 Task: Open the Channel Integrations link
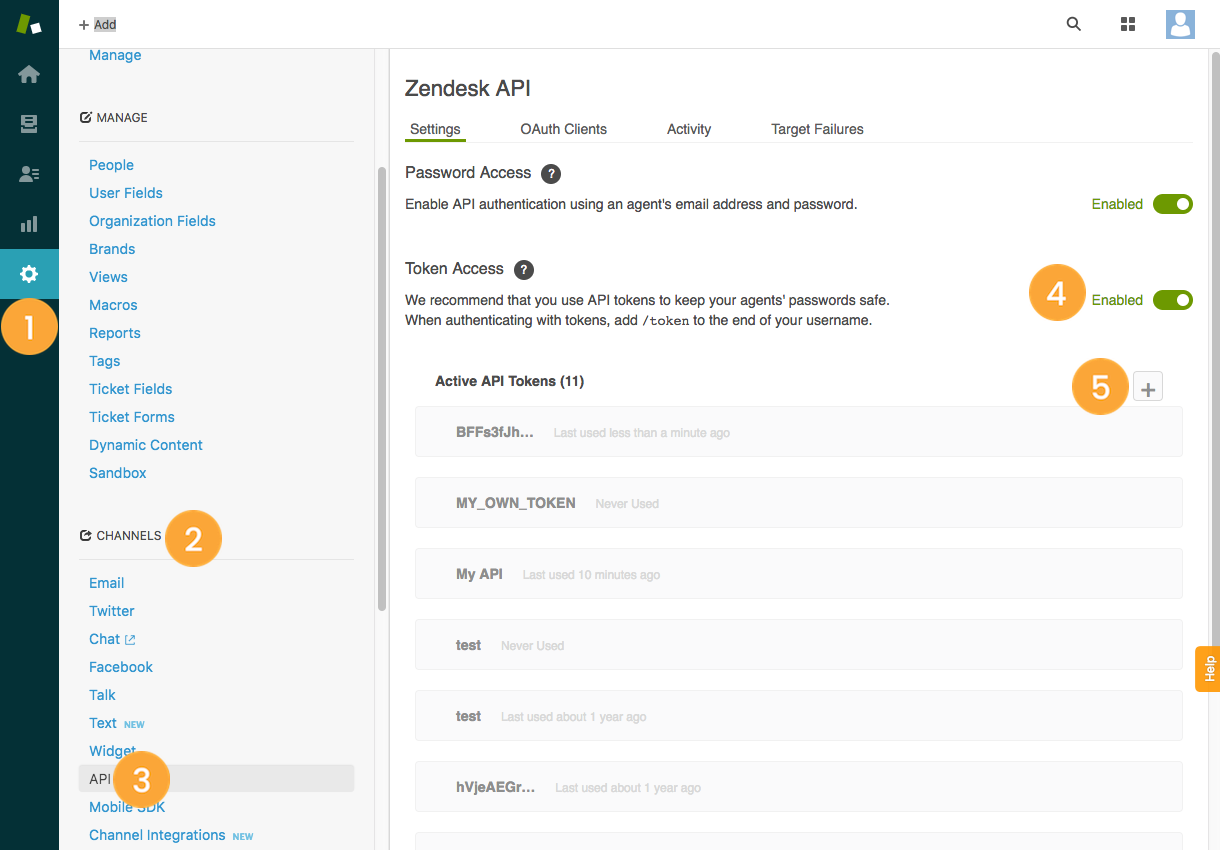(157, 835)
